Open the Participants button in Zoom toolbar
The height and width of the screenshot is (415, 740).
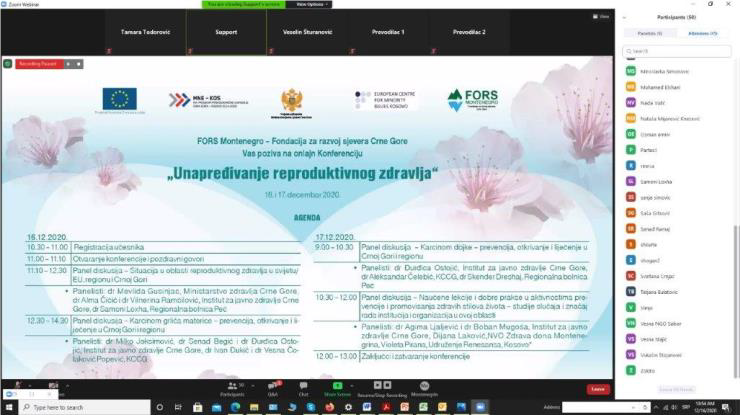click(232, 389)
